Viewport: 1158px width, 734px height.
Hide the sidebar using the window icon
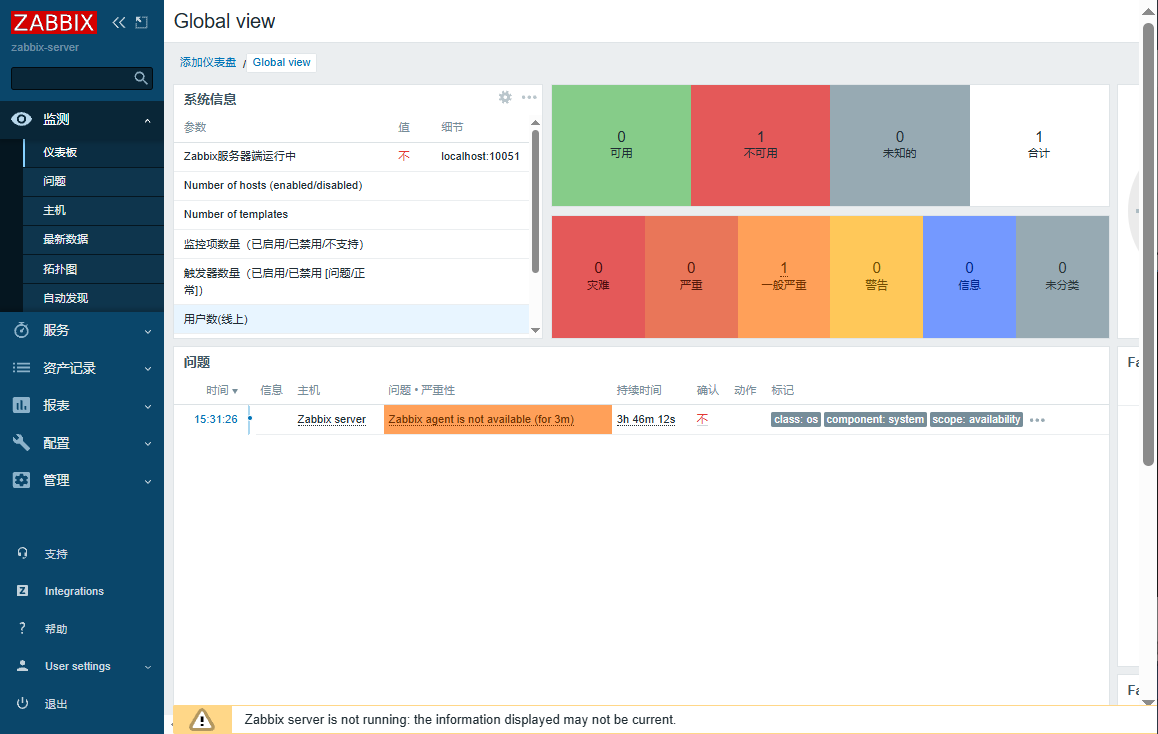tap(142, 23)
